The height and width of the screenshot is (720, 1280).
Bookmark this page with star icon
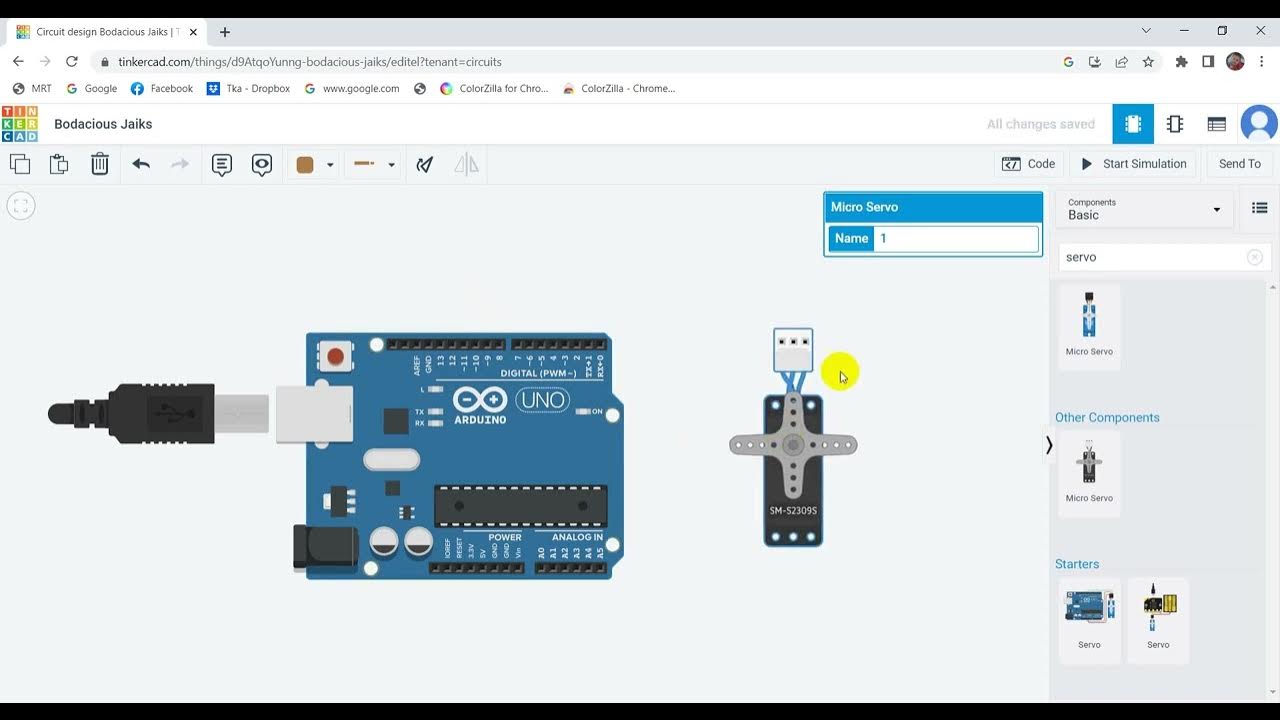pyautogui.click(x=1148, y=61)
